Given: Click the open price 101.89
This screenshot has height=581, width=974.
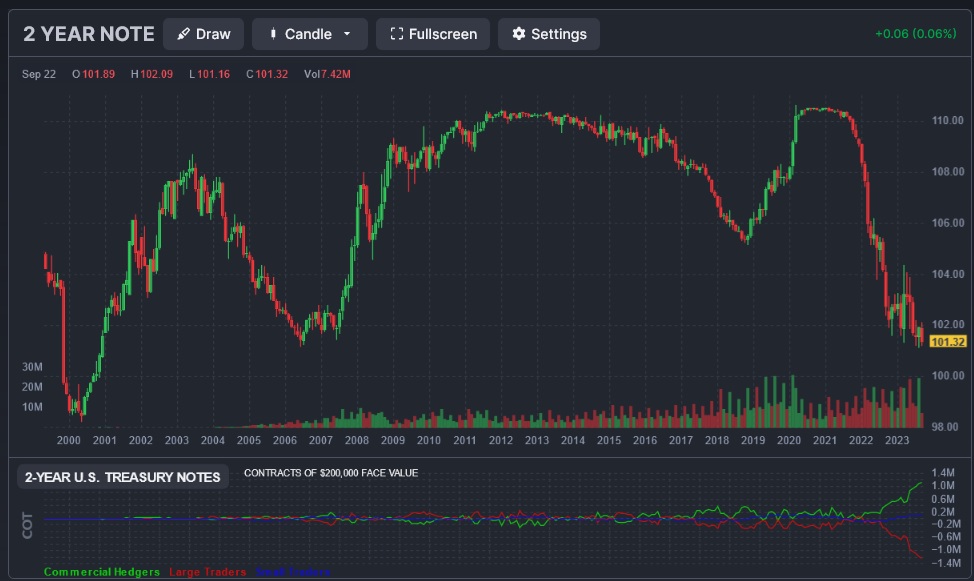Looking at the screenshot, I should tap(99, 74).
